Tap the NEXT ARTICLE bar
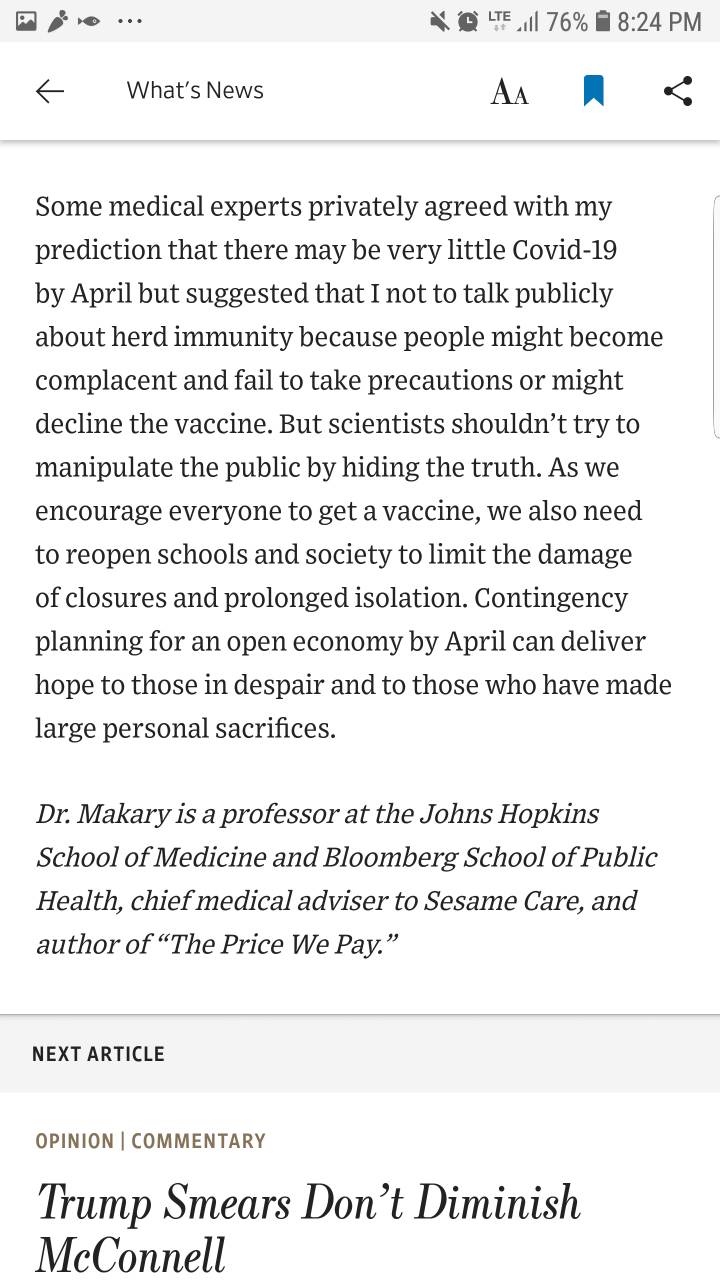Image resolution: width=720 pixels, height=1280 pixels. pos(360,1054)
